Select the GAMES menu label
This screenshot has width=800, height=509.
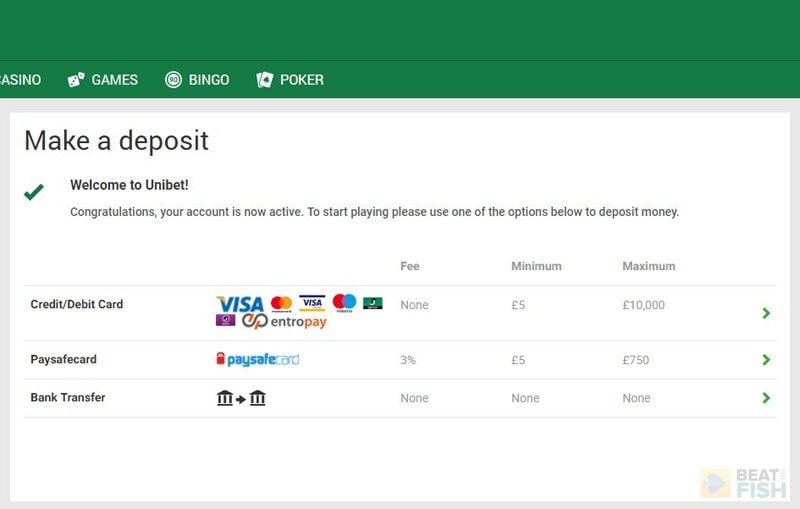[x=115, y=80]
